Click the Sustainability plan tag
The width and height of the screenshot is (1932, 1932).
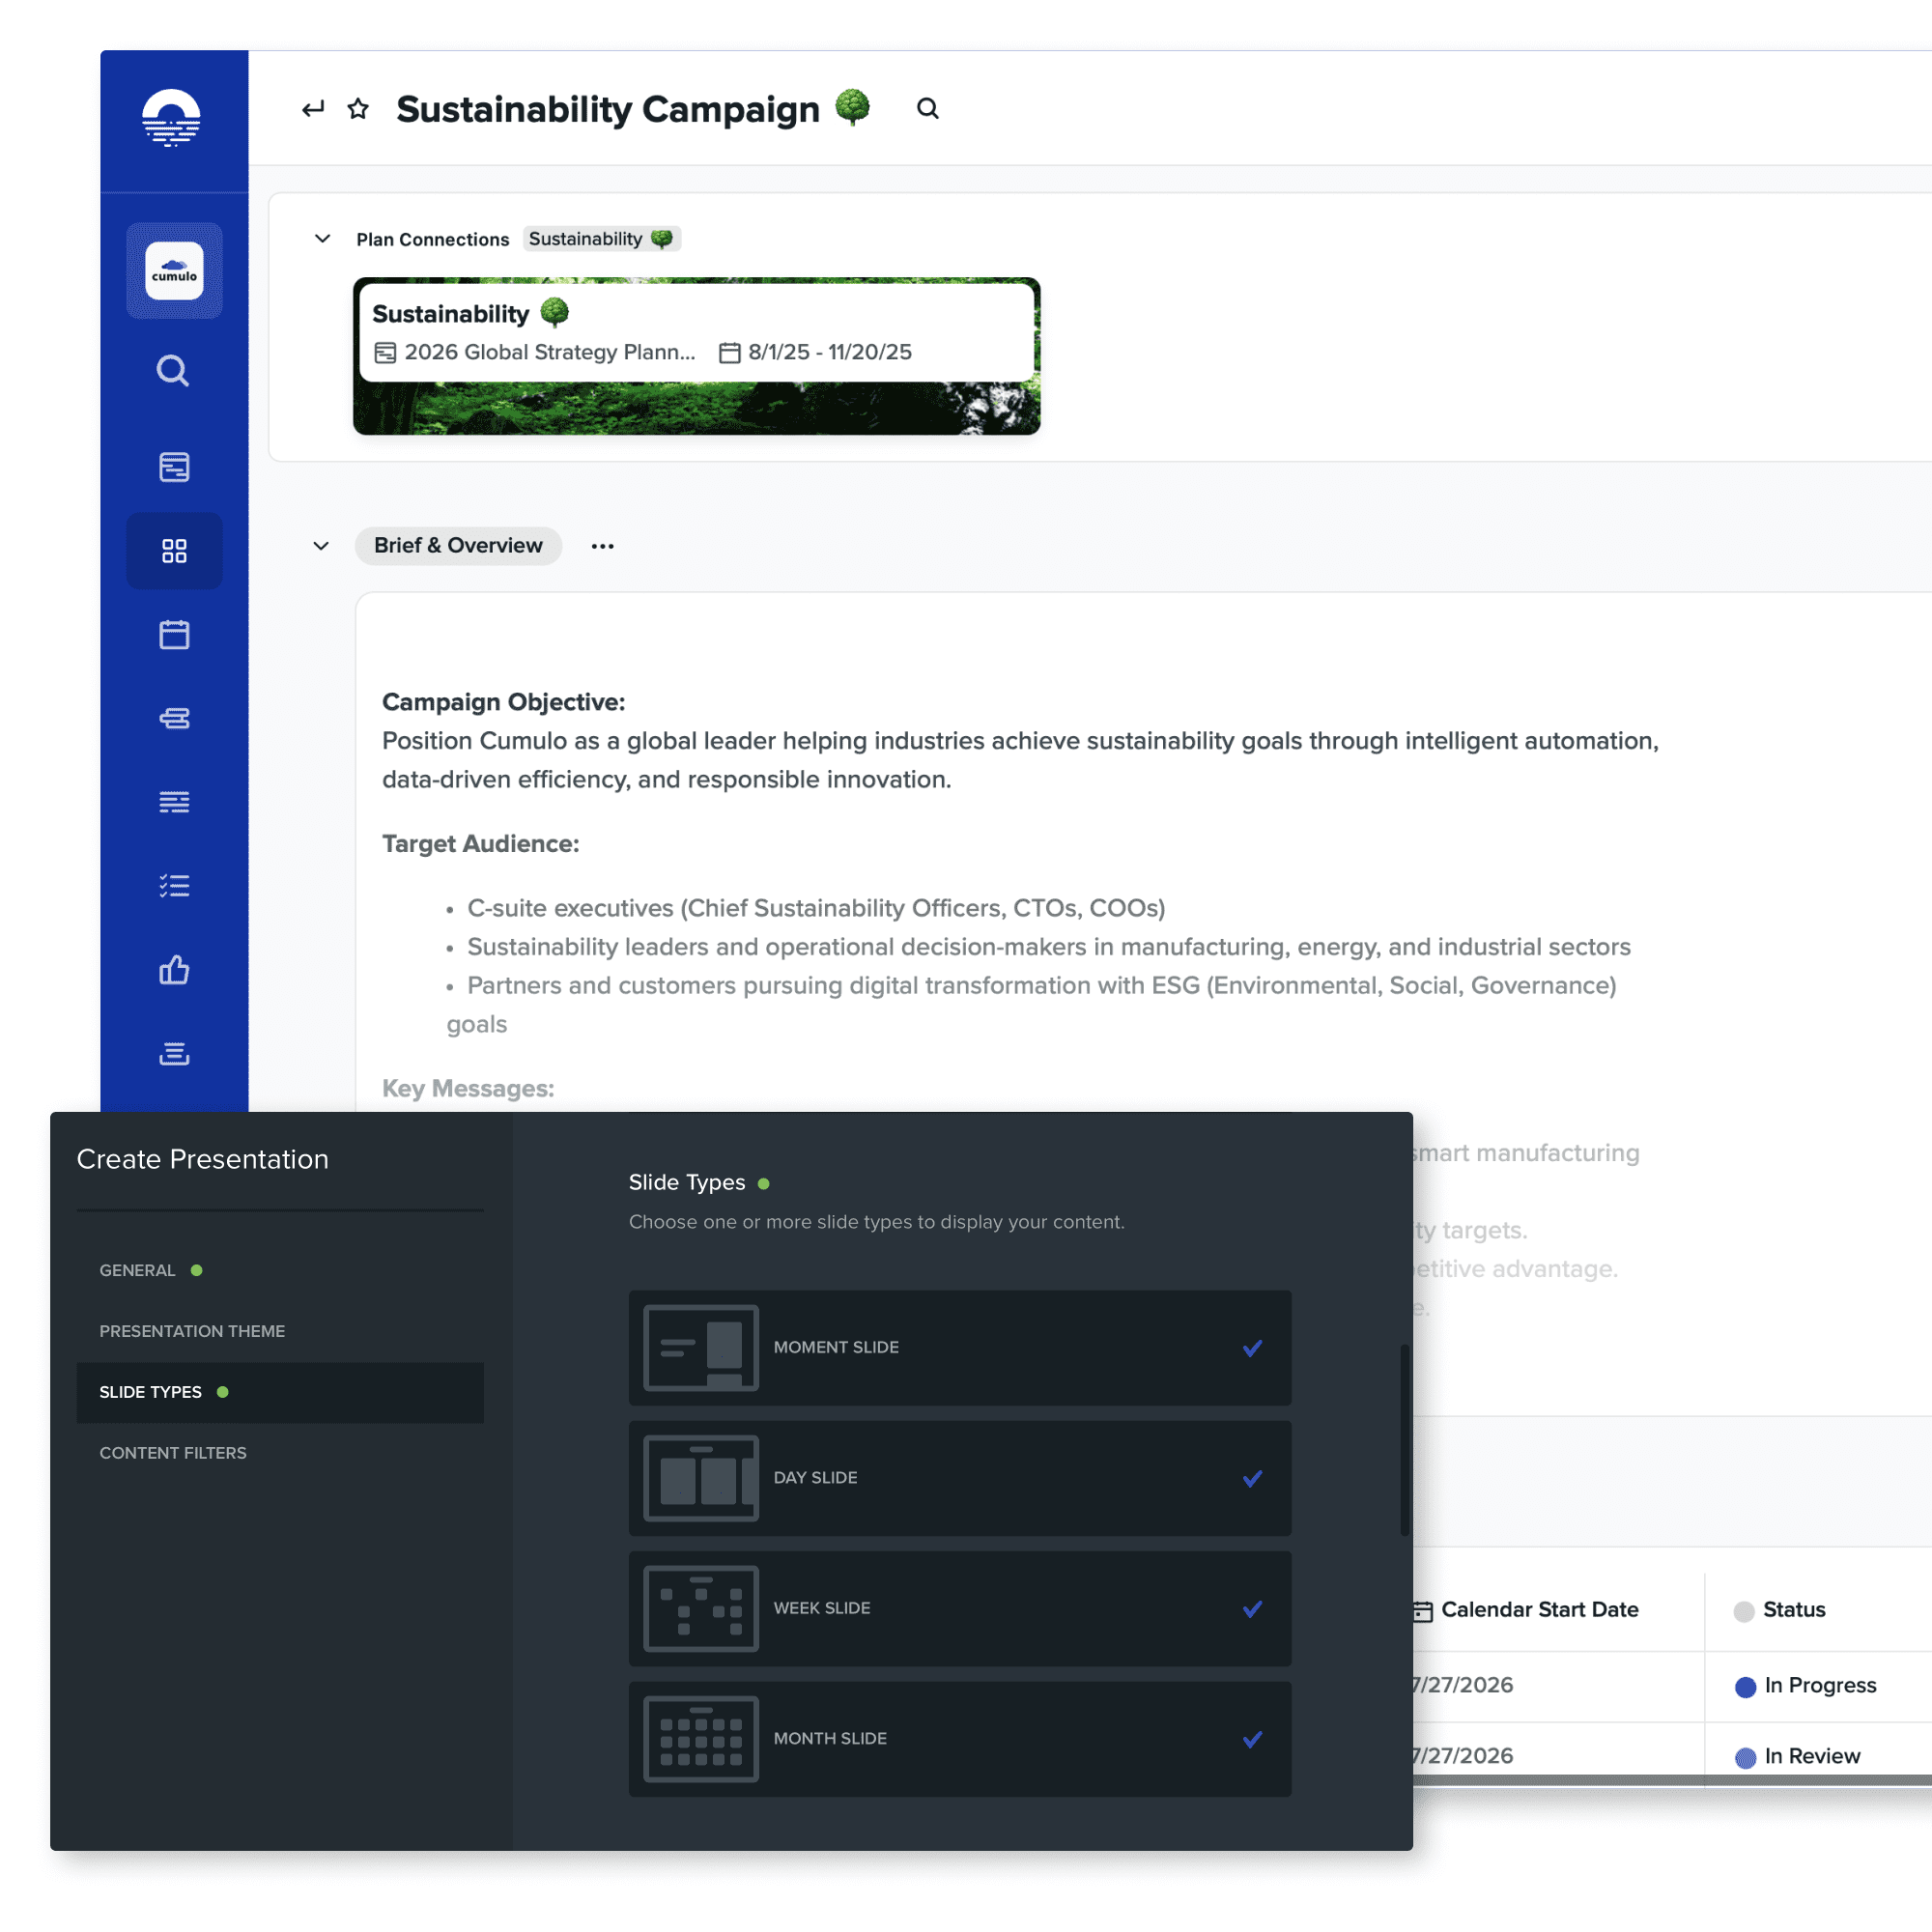600,239
